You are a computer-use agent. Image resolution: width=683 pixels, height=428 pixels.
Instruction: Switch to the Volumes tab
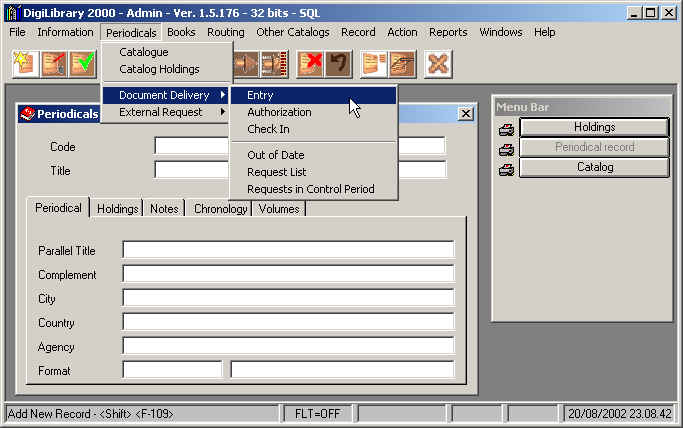(x=279, y=209)
